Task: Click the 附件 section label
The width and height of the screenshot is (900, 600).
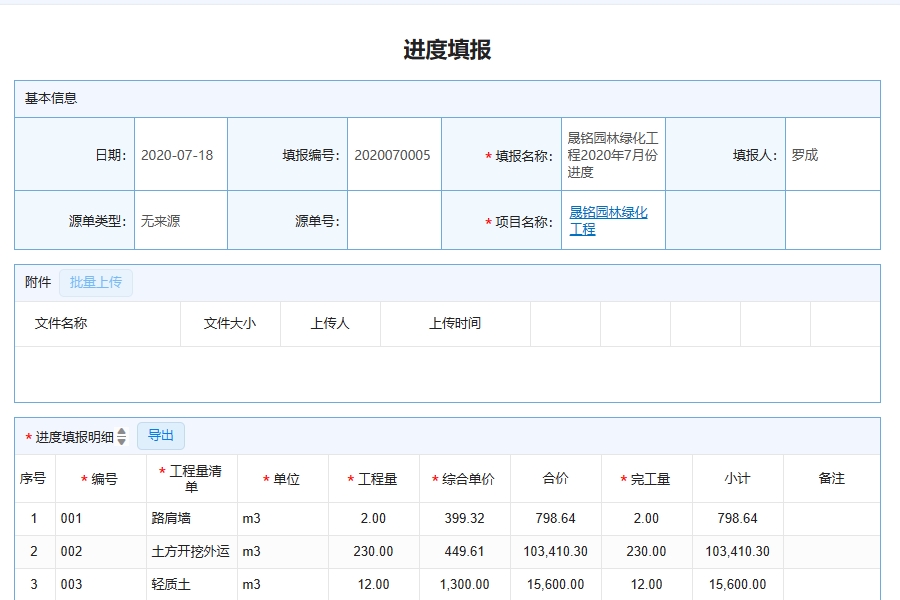Action: pos(38,282)
